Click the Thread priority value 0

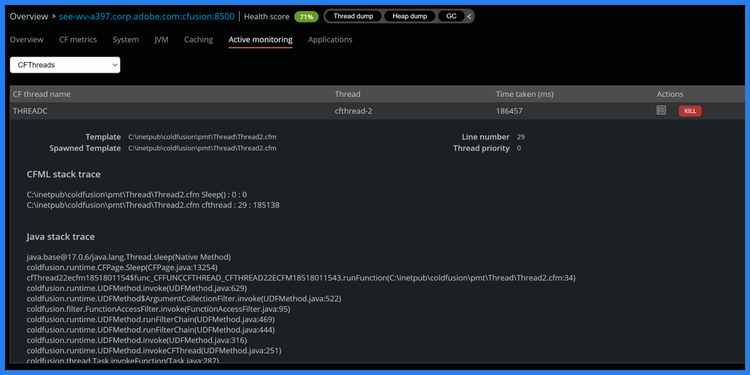(519, 148)
